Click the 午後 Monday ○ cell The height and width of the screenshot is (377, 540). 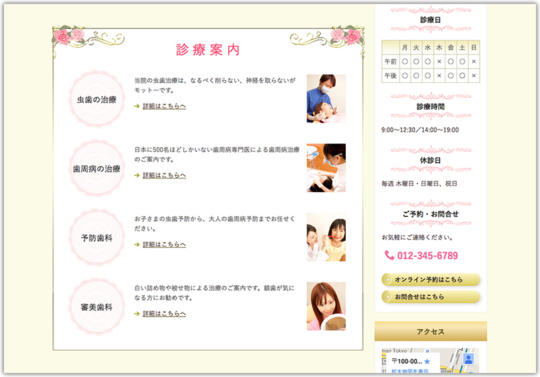[x=405, y=75]
